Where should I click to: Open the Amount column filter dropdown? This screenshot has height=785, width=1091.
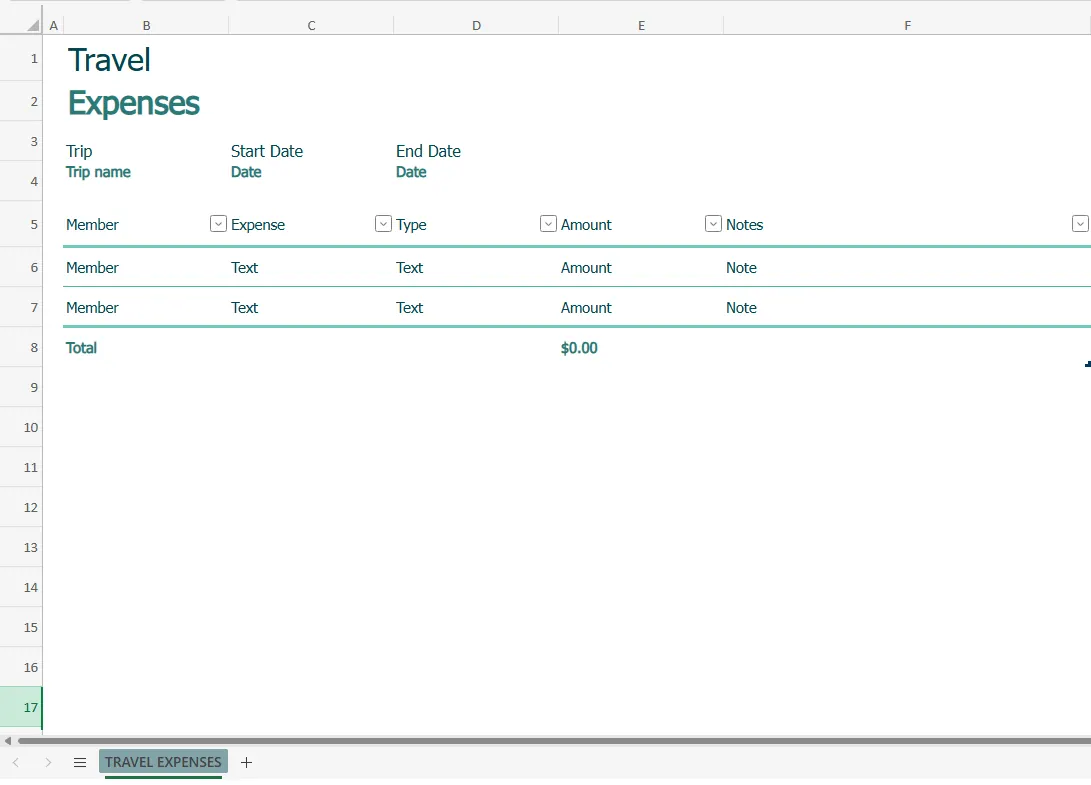(x=713, y=224)
